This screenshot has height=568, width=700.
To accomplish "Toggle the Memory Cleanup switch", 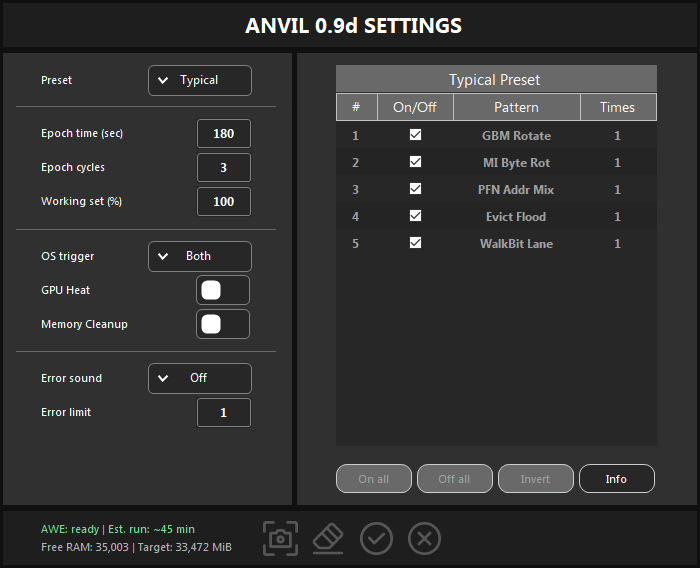I will pos(223,324).
